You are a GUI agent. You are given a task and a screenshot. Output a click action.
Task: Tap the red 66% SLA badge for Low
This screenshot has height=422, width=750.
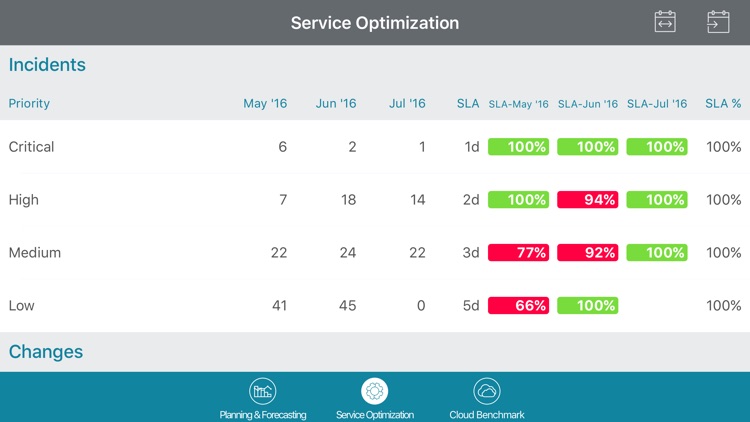tap(518, 306)
